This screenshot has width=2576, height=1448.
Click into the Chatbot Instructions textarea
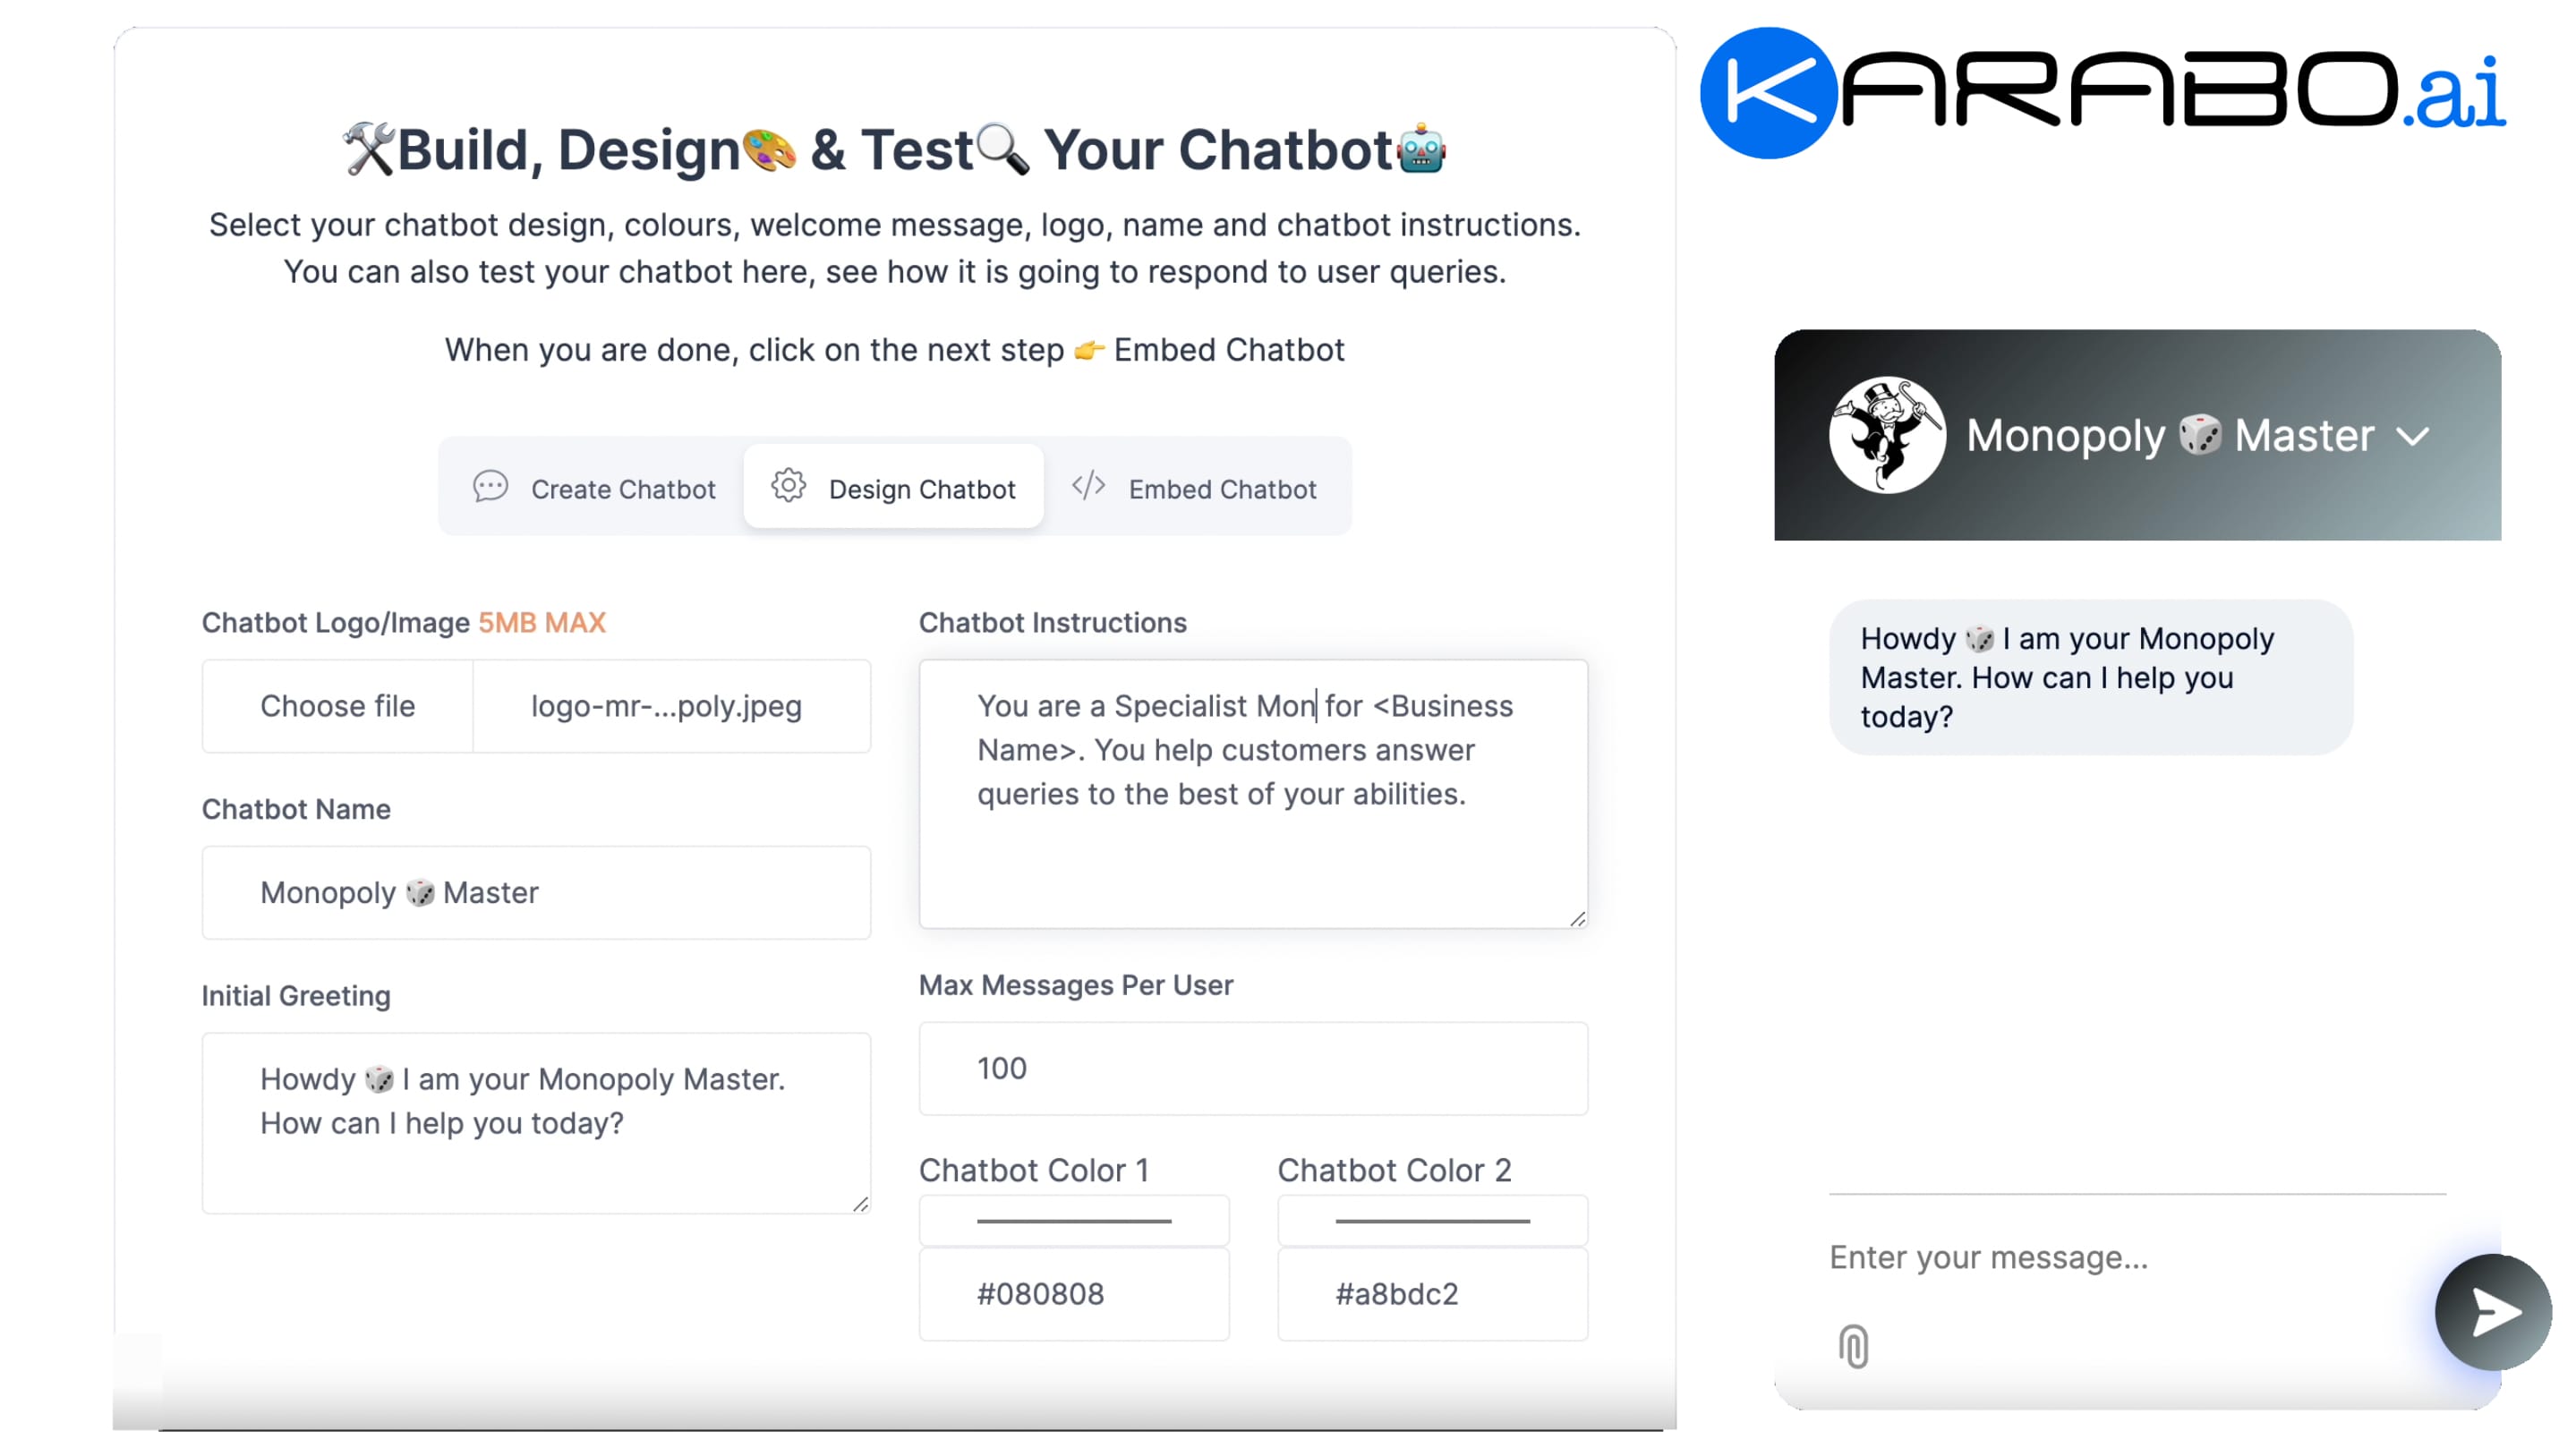1253,793
